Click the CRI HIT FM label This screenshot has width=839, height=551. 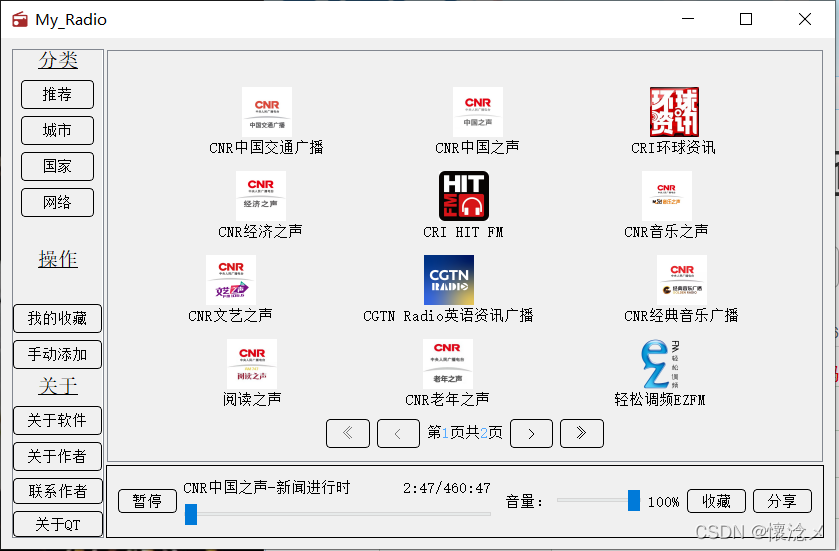(463, 232)
